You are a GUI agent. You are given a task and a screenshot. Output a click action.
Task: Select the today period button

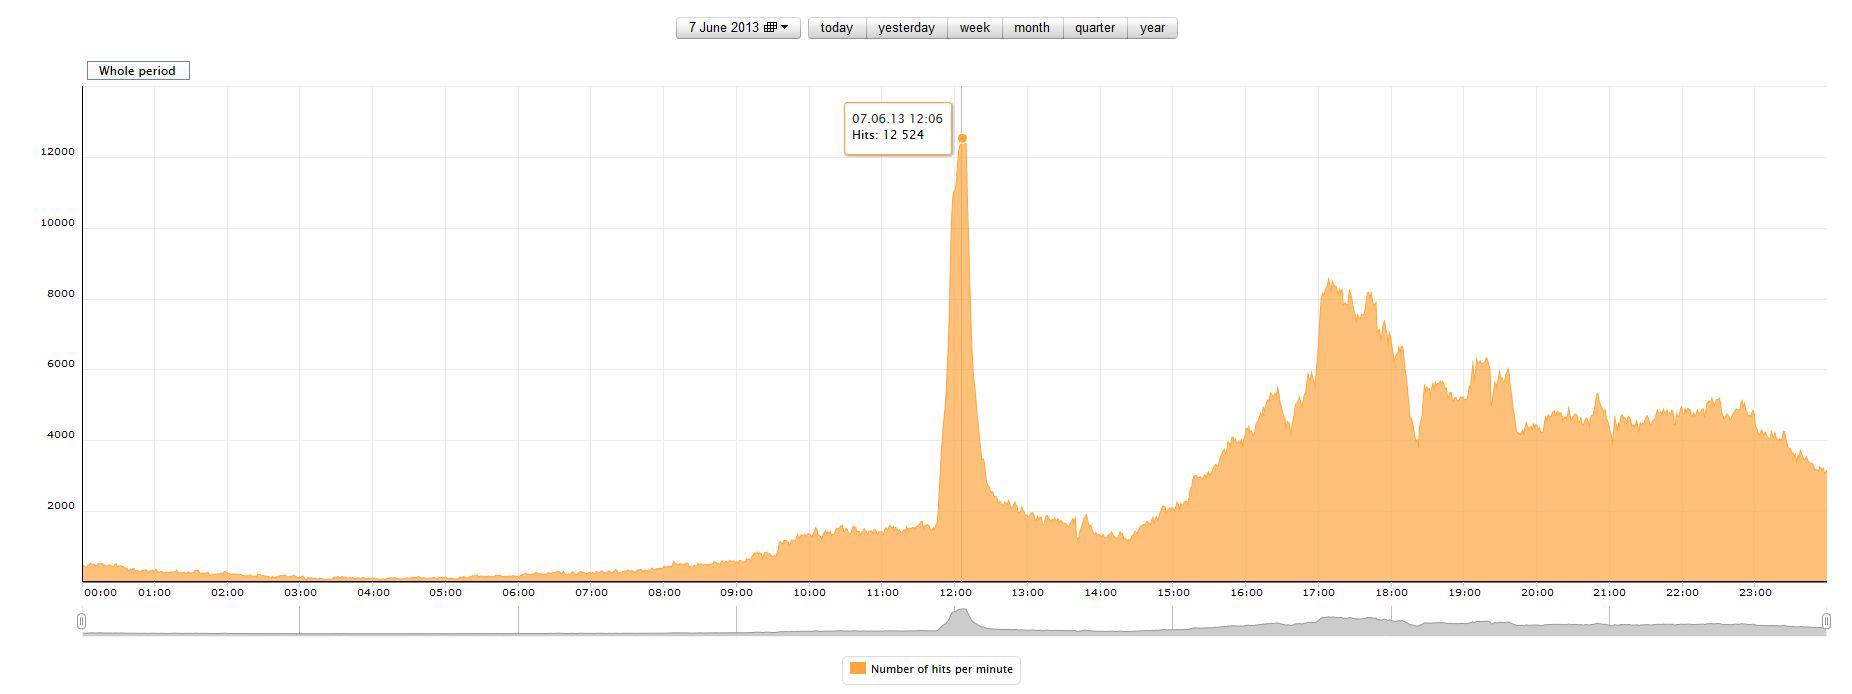pyautogui.click(x=836, y=28)
